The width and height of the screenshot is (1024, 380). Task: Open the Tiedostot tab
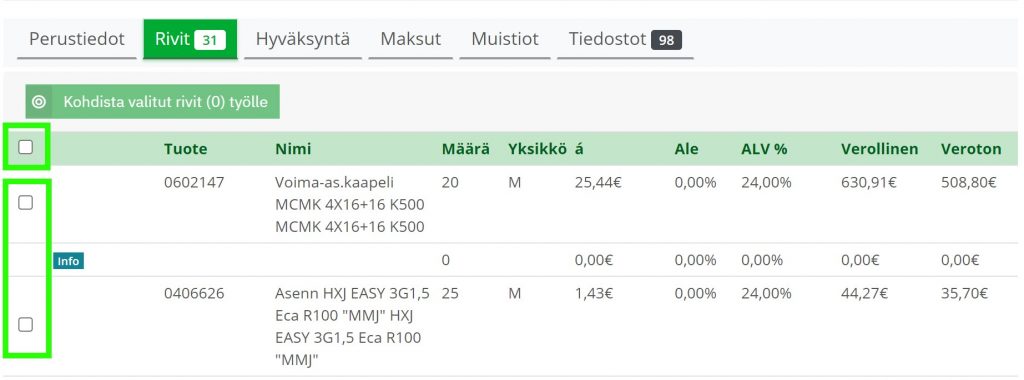(625, 39)
